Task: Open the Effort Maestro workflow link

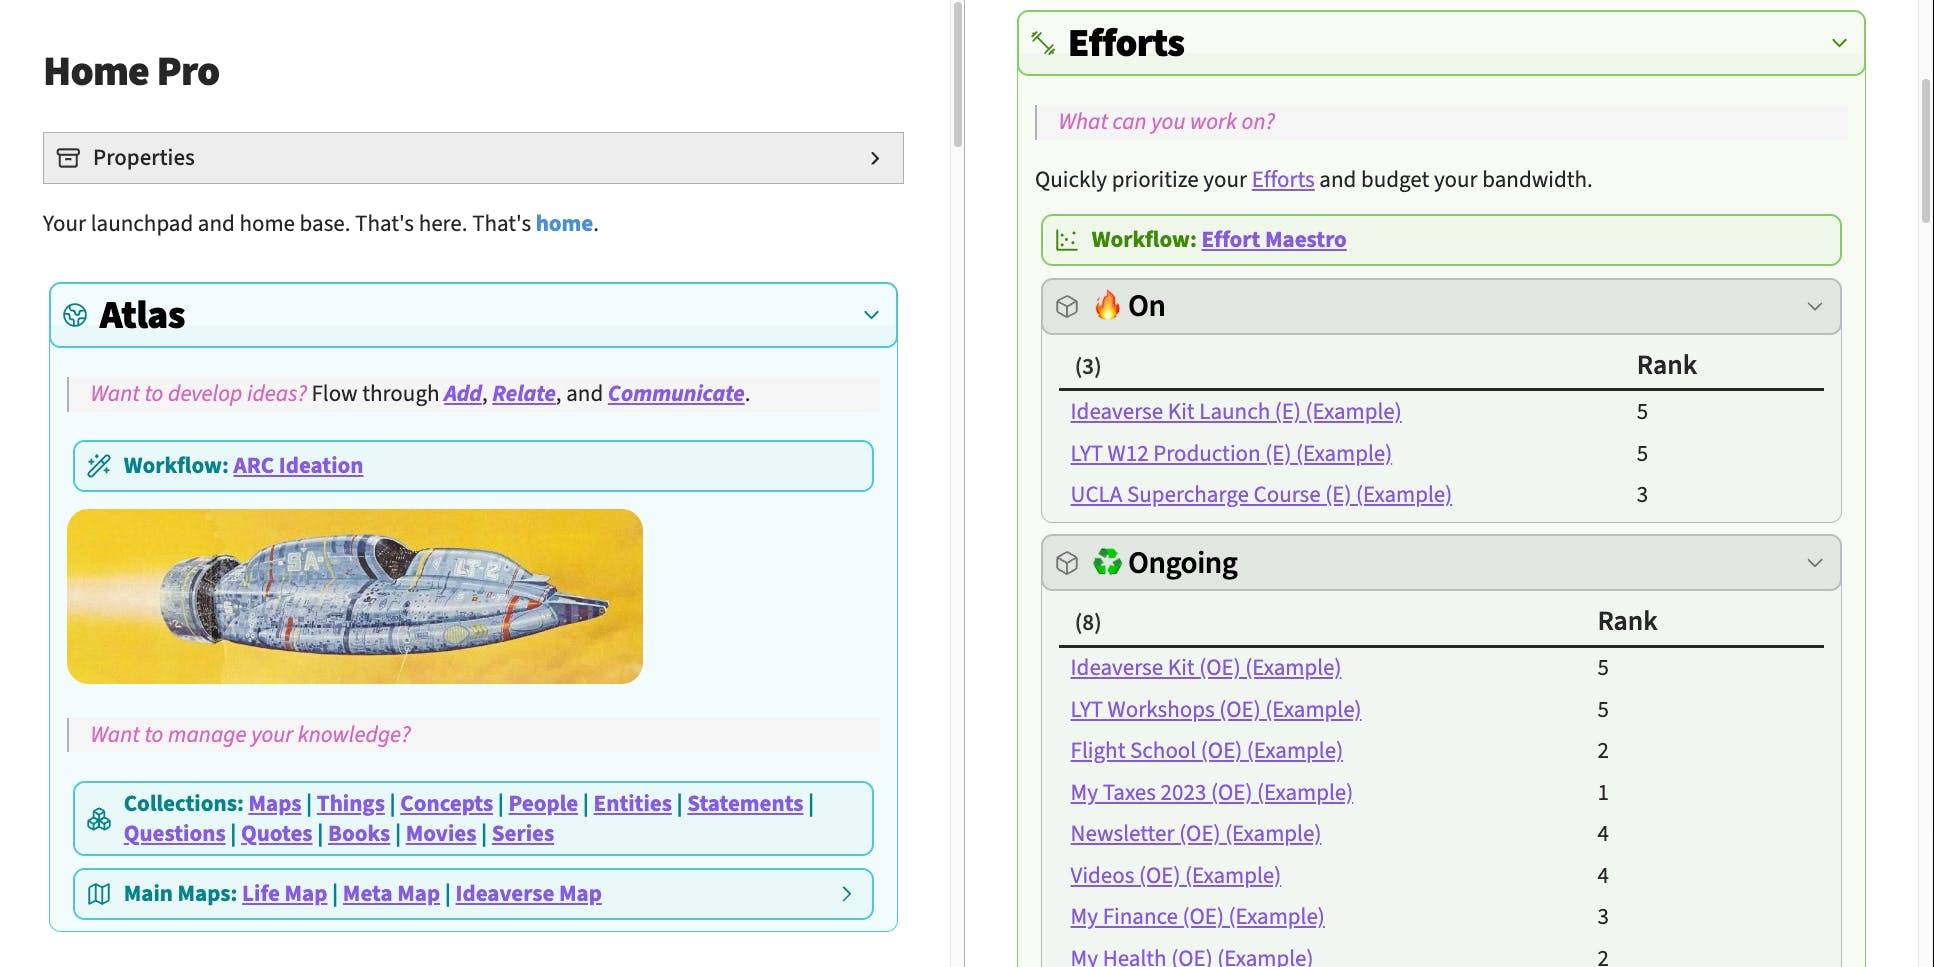Action: [1274, 240]
